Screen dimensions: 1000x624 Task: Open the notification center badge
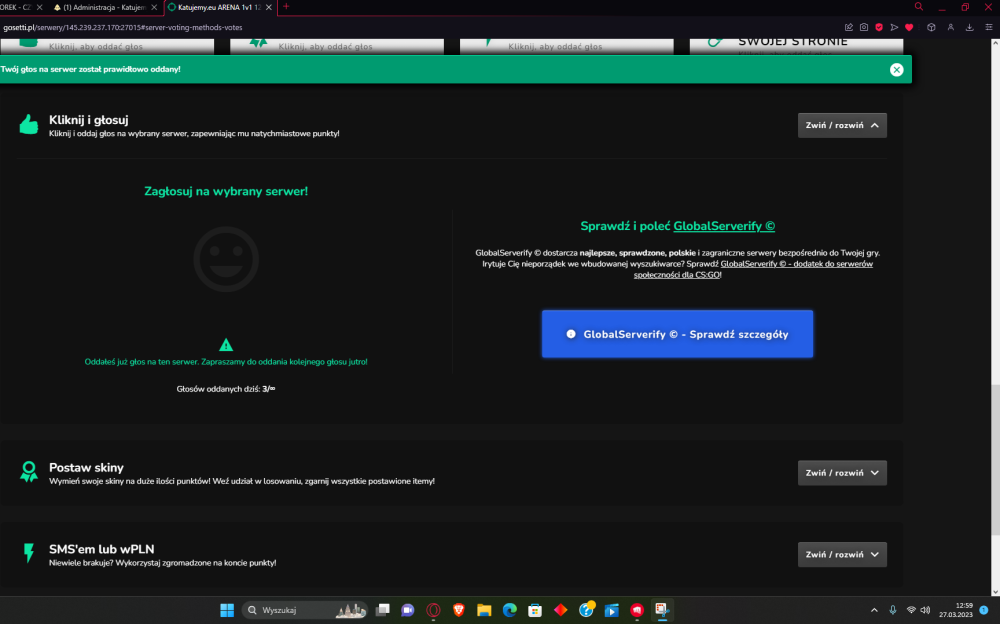(x=983, y=610)
